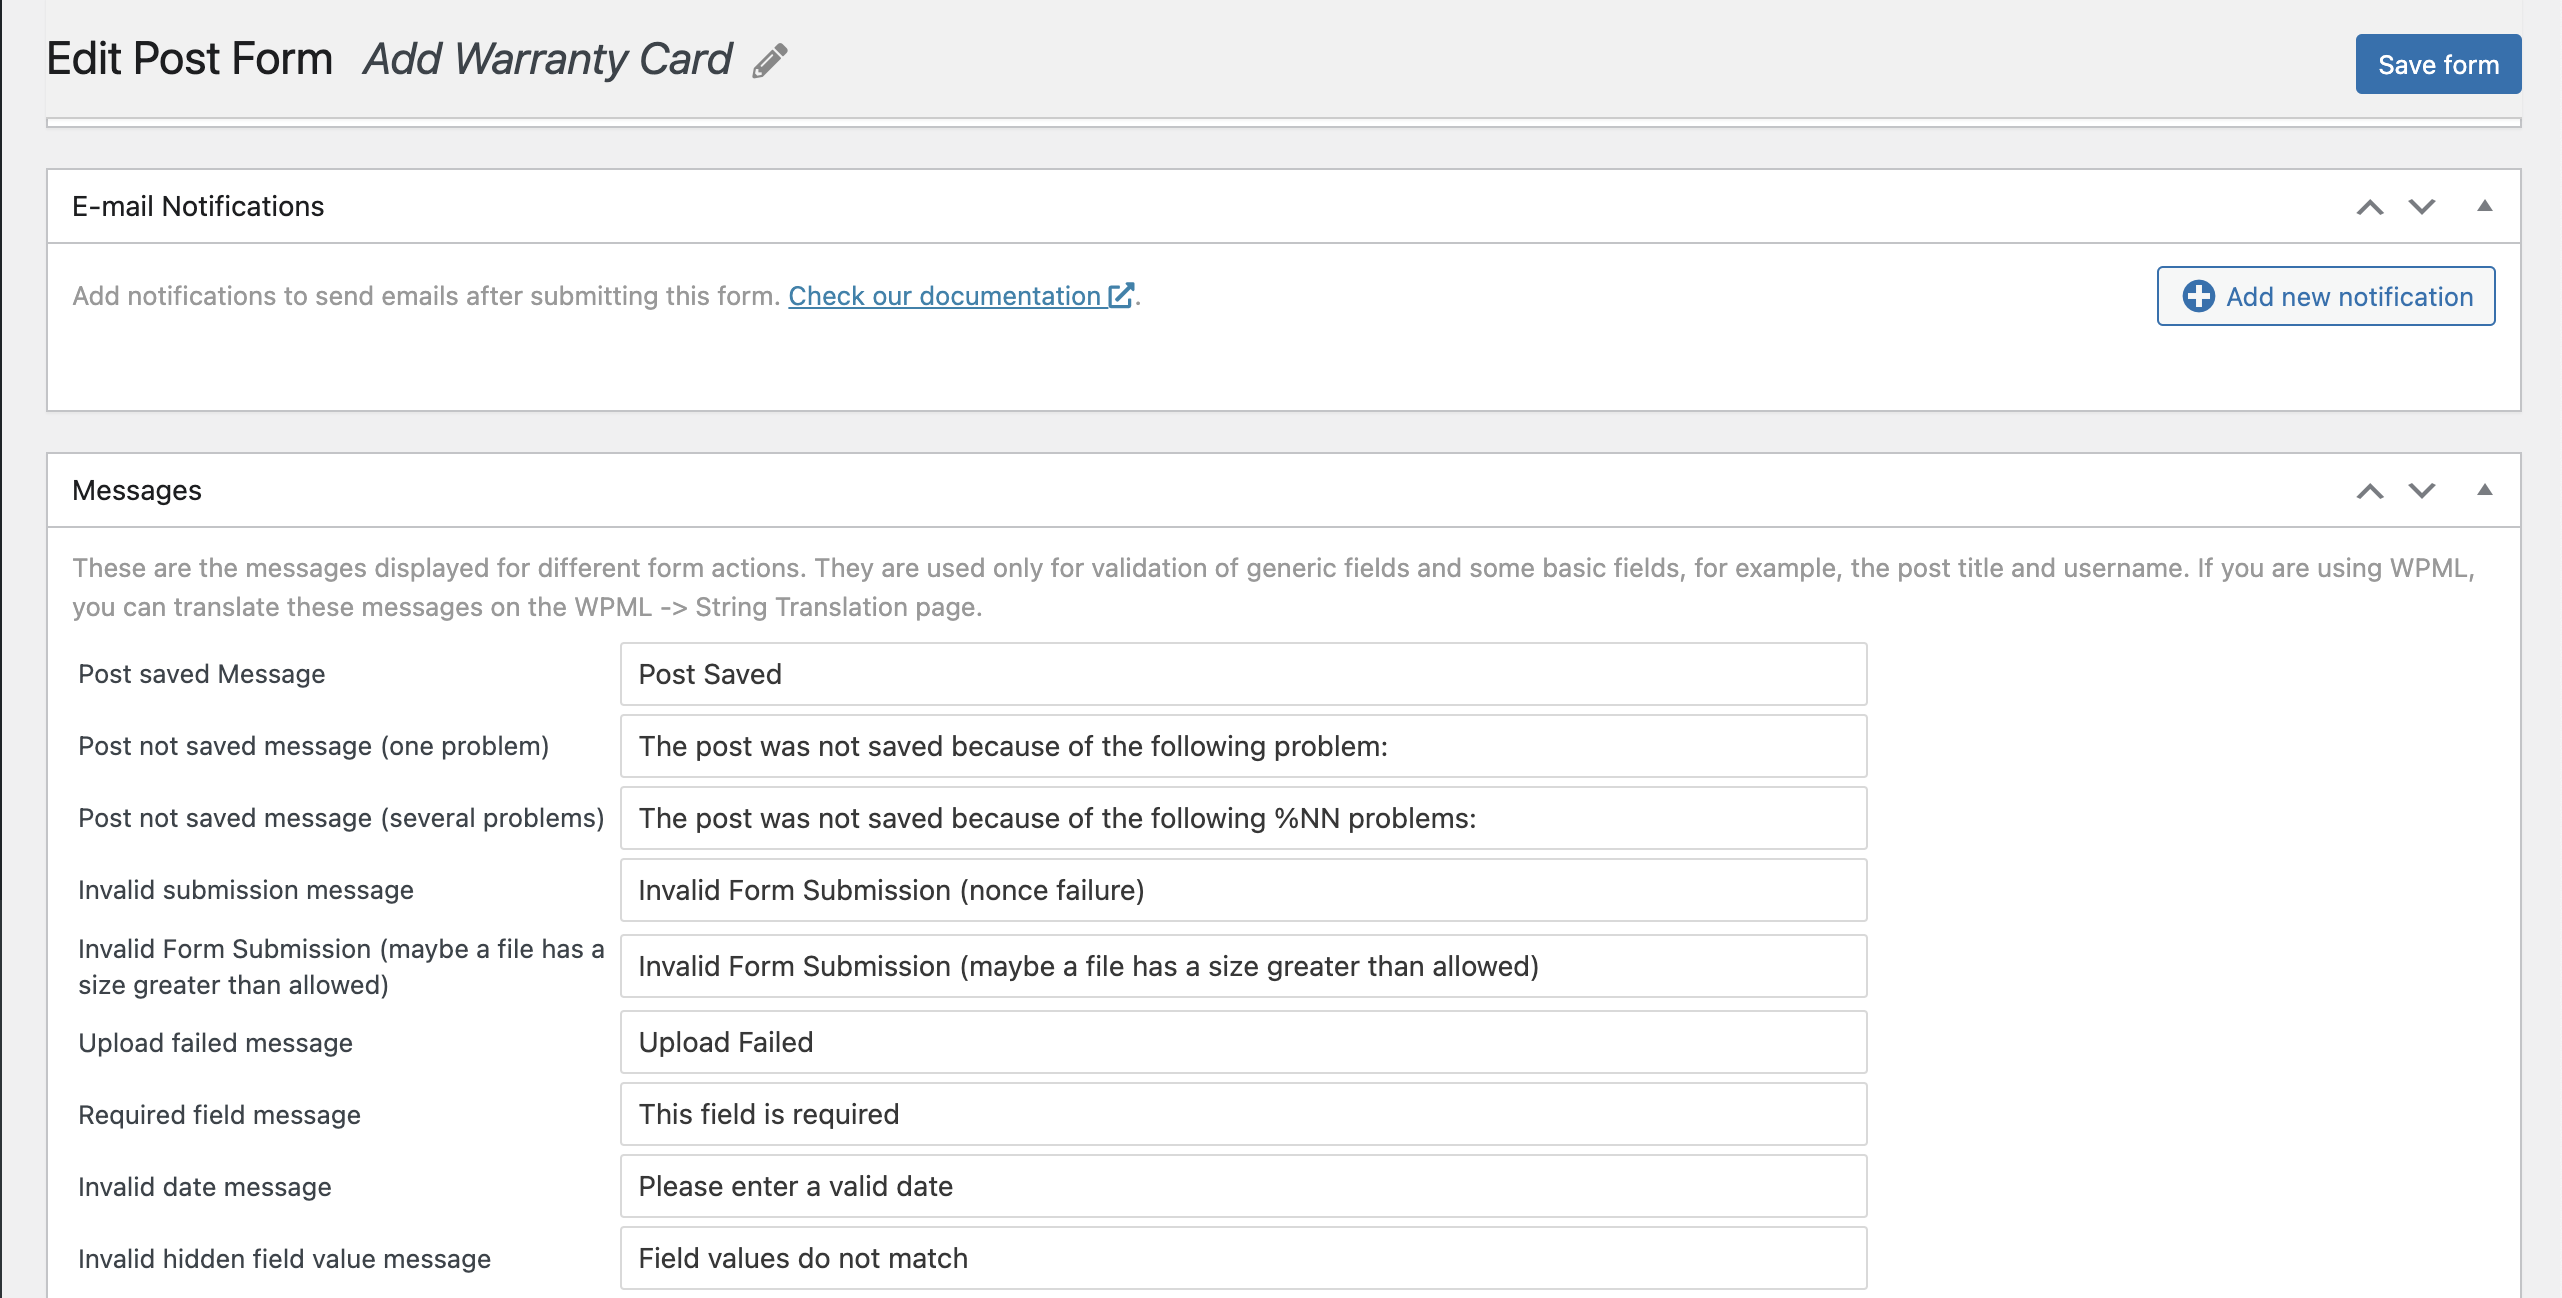Click the Invalid hidden field value input
The image size is (2562, 1298).
1243,1258
